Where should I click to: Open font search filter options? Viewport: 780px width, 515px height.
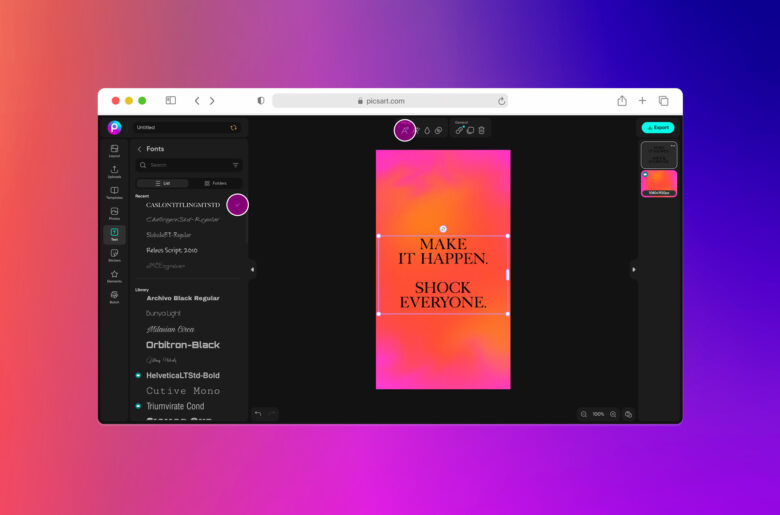pyautogui.click(x=236, y=165)
